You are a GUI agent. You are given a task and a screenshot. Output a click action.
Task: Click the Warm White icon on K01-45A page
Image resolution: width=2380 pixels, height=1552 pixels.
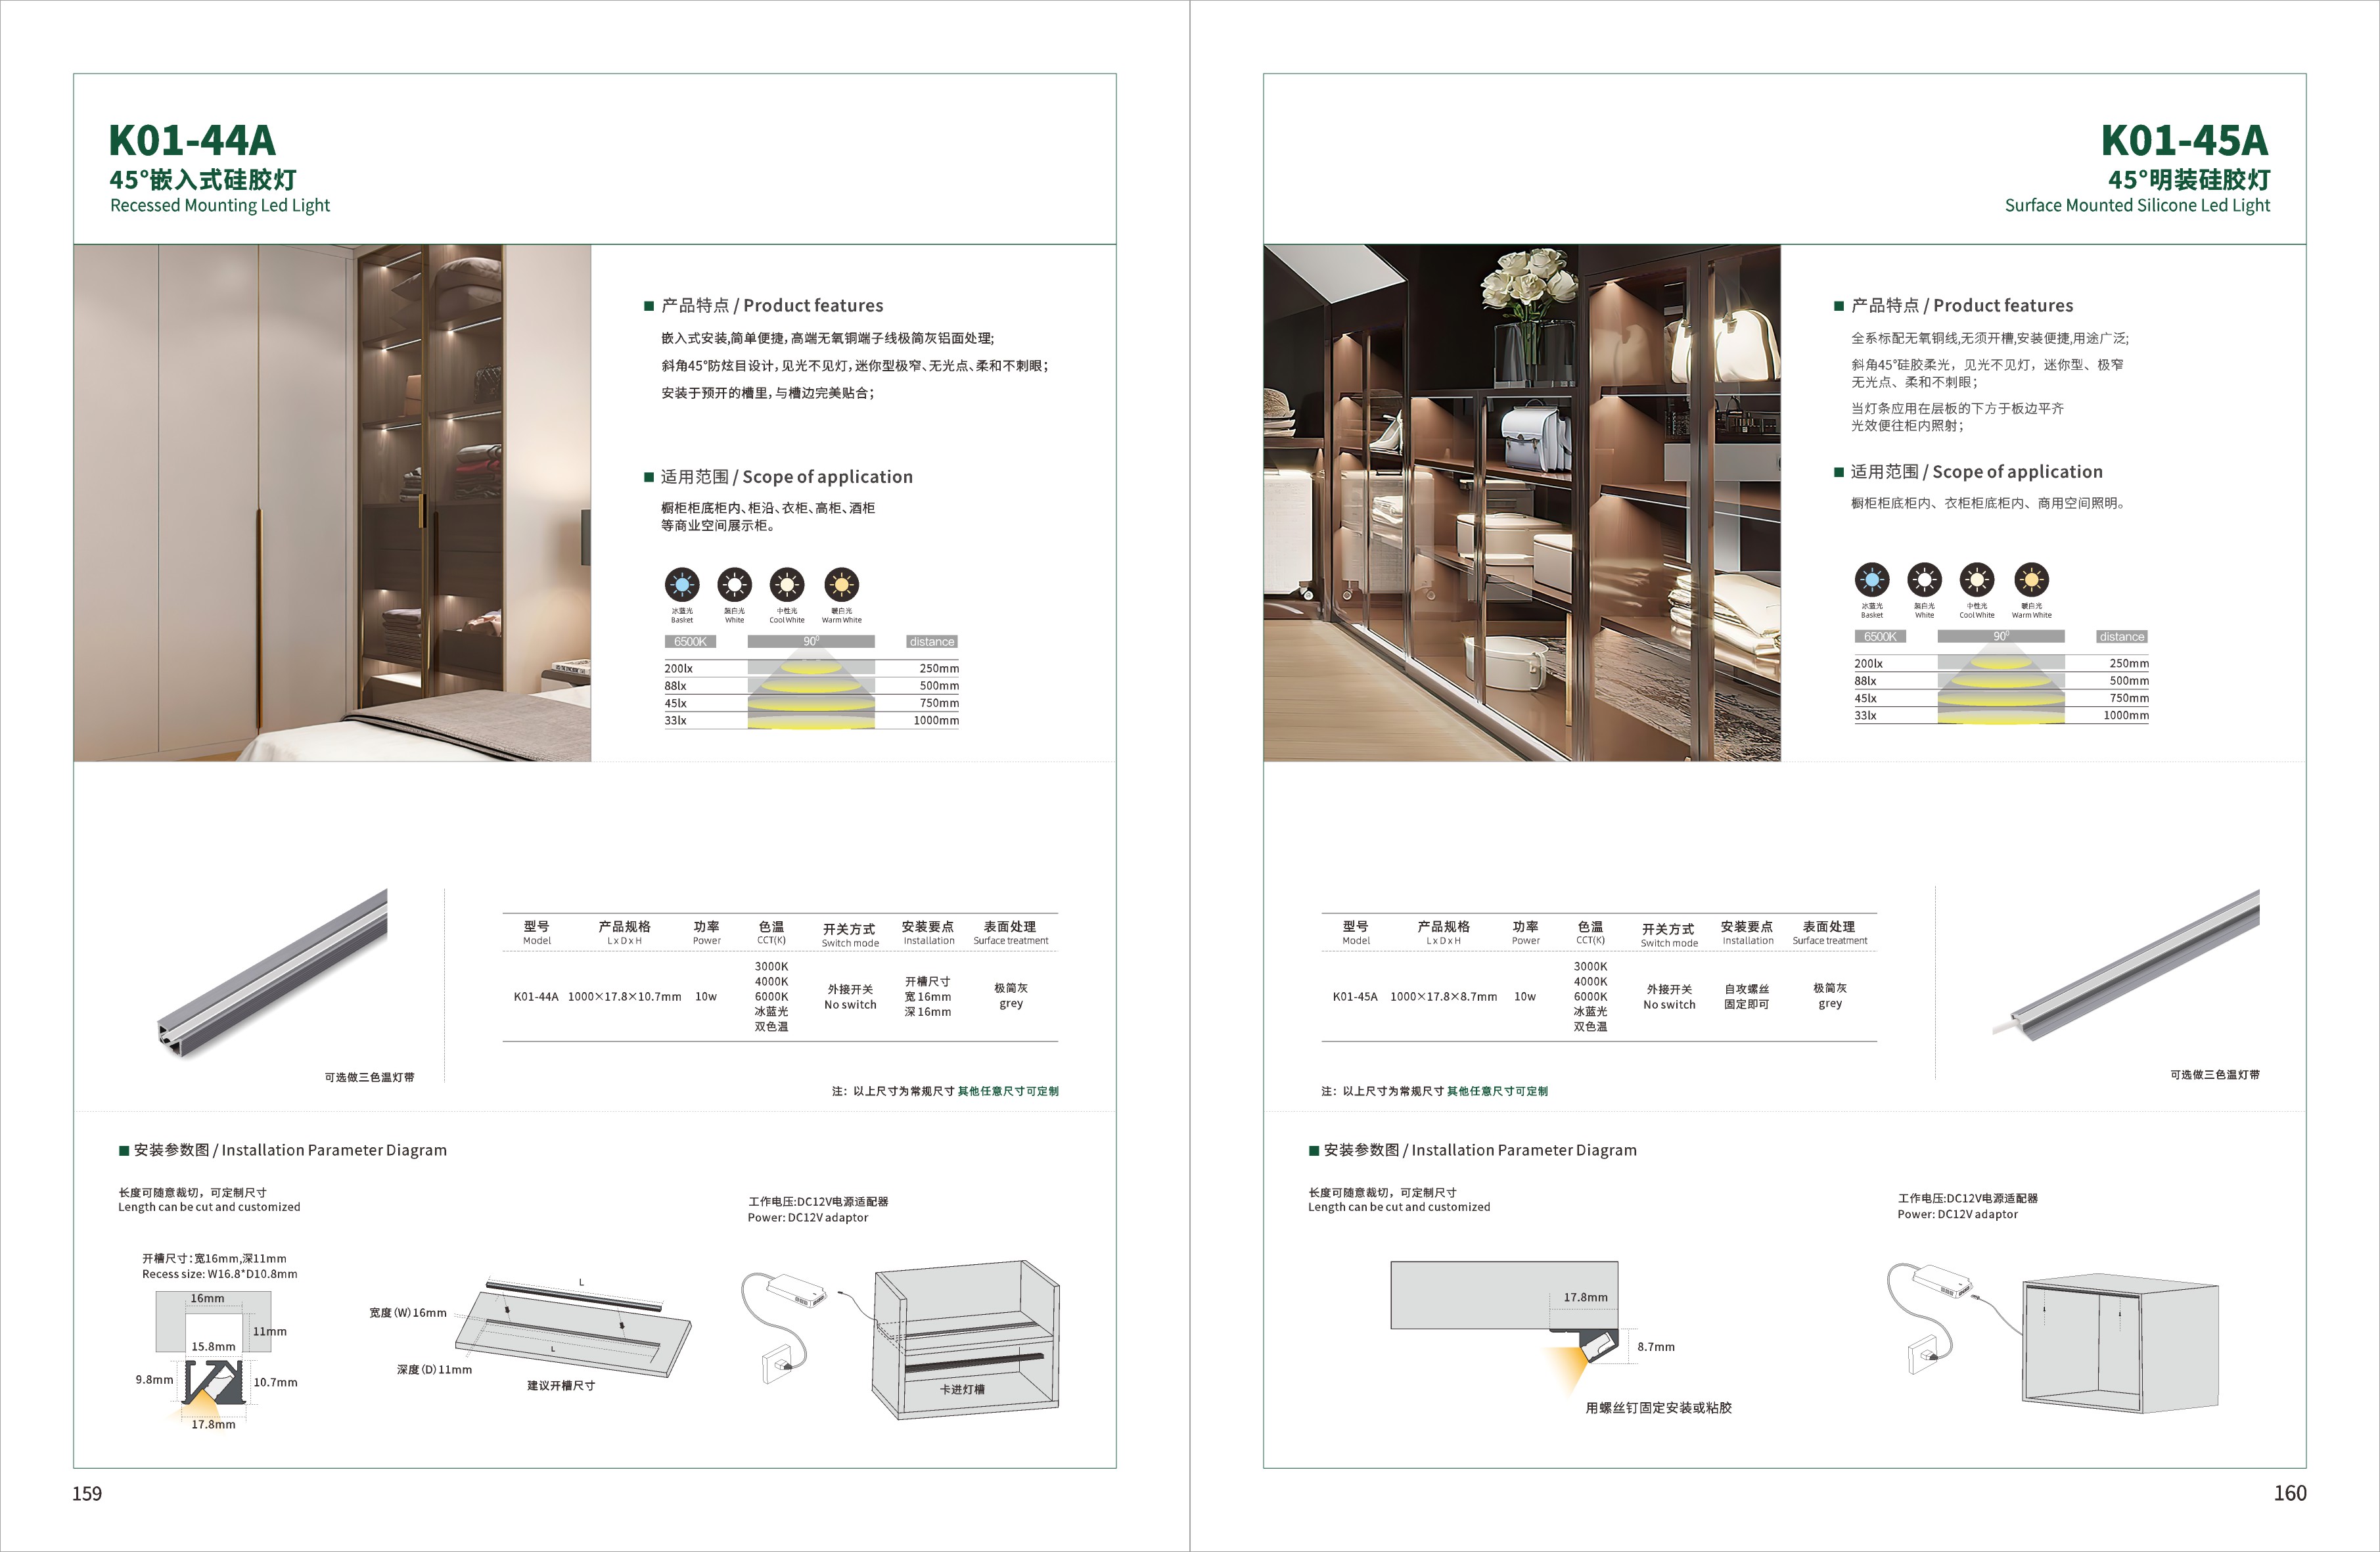(x=2031, y=579)
